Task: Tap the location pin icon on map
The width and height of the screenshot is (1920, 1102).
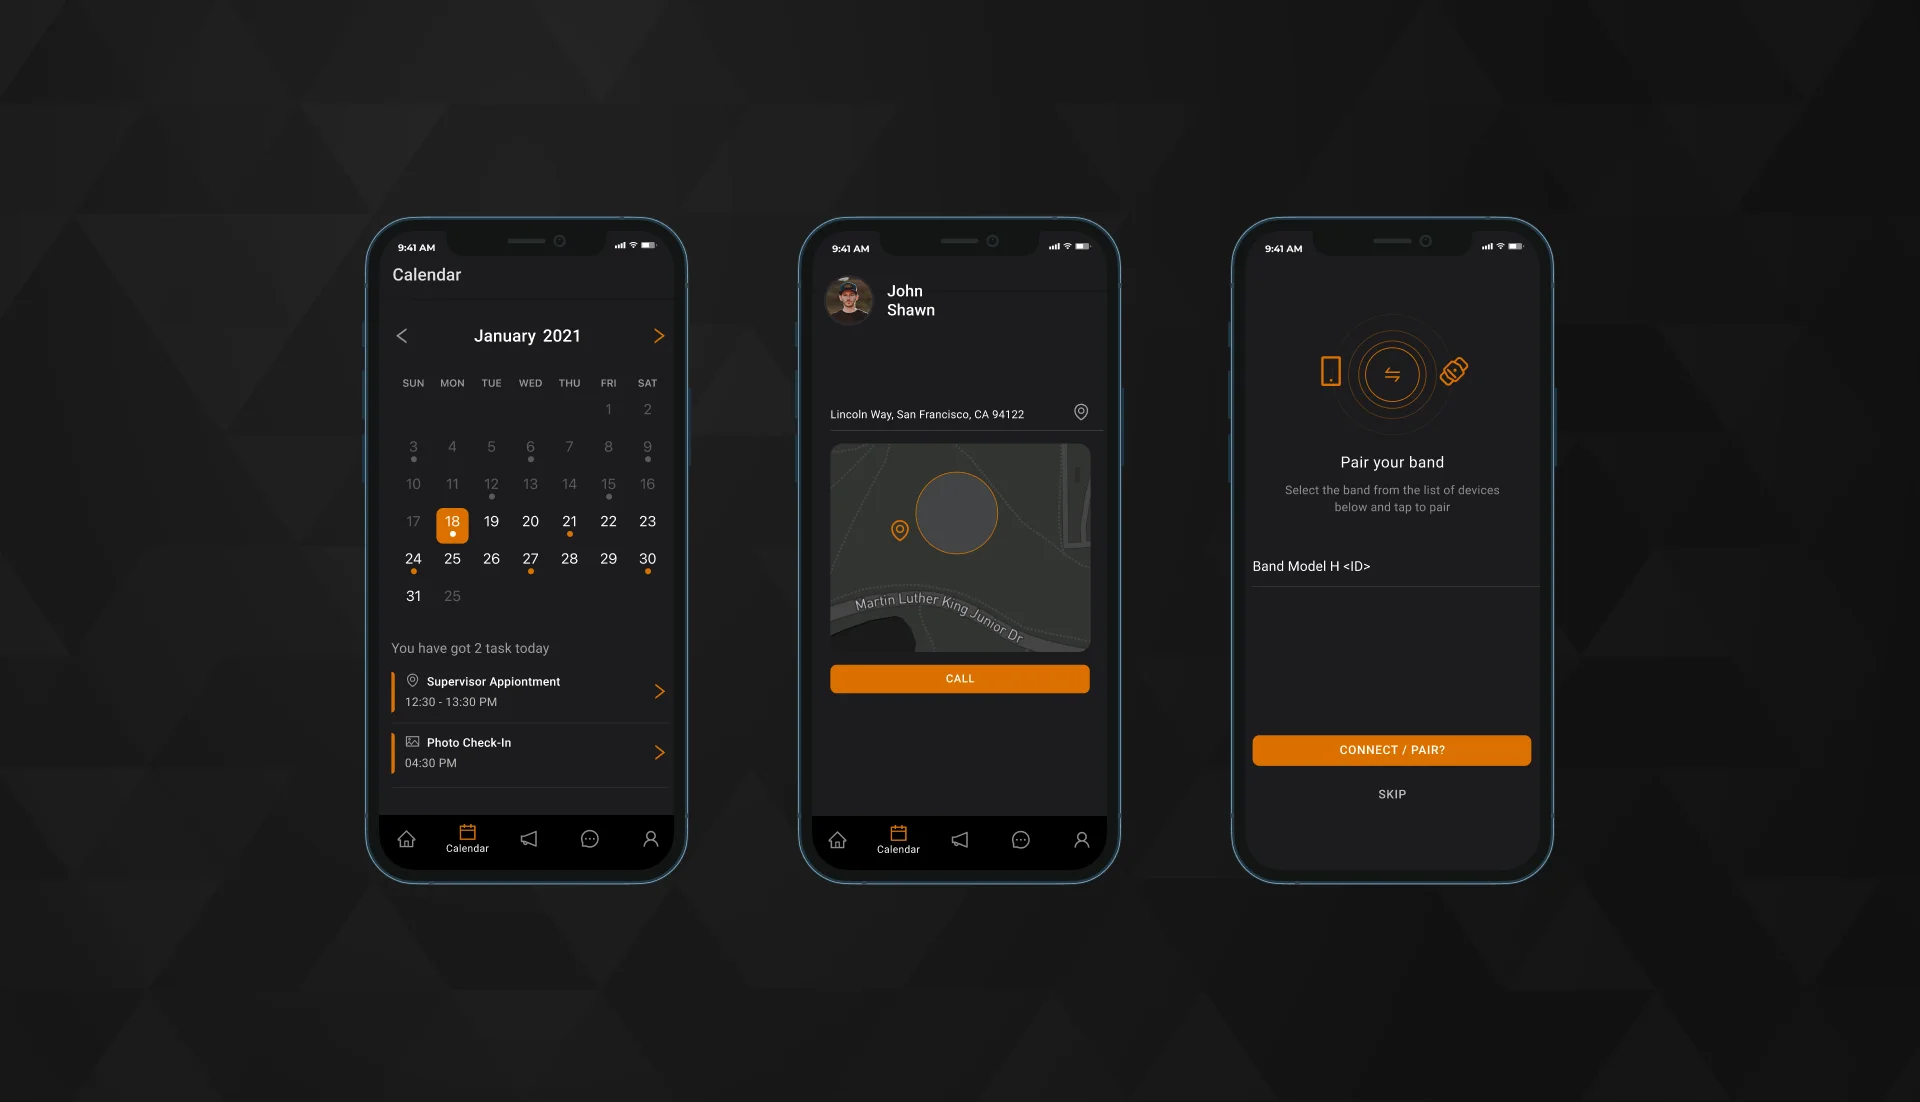Action: (x=899, y=530)
